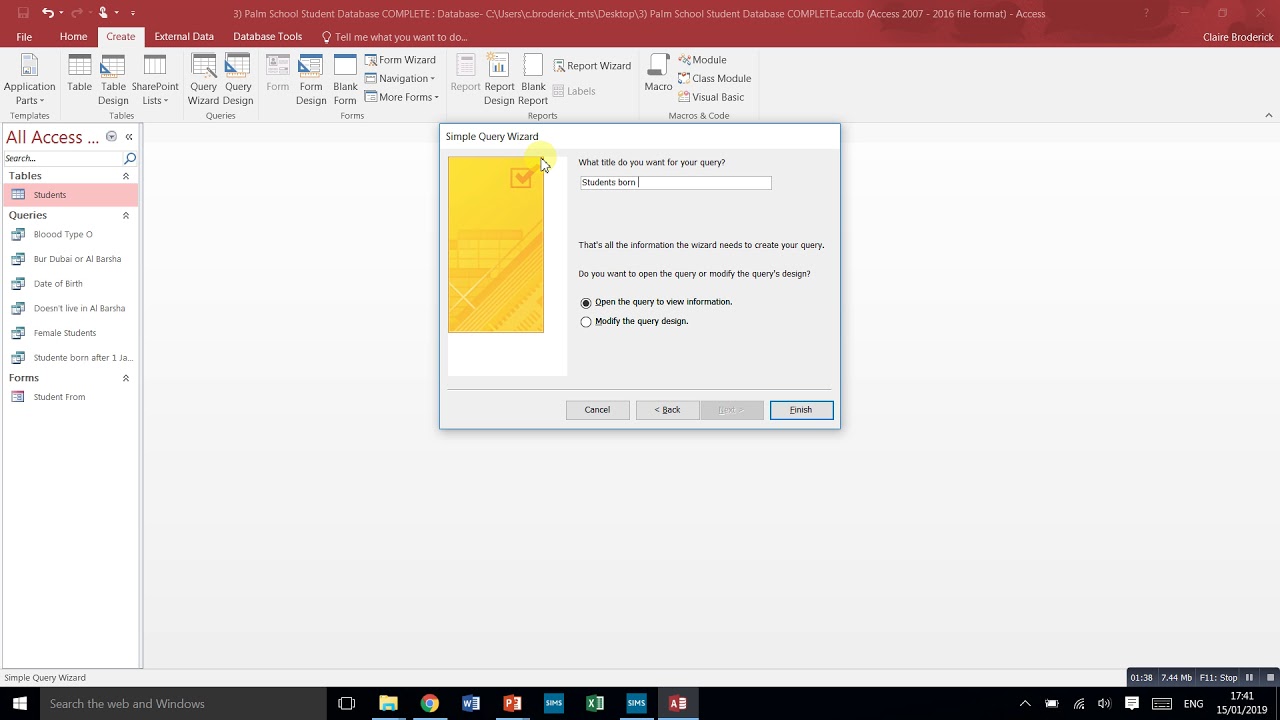Select Studente born after 1 Ja... query

70,357
